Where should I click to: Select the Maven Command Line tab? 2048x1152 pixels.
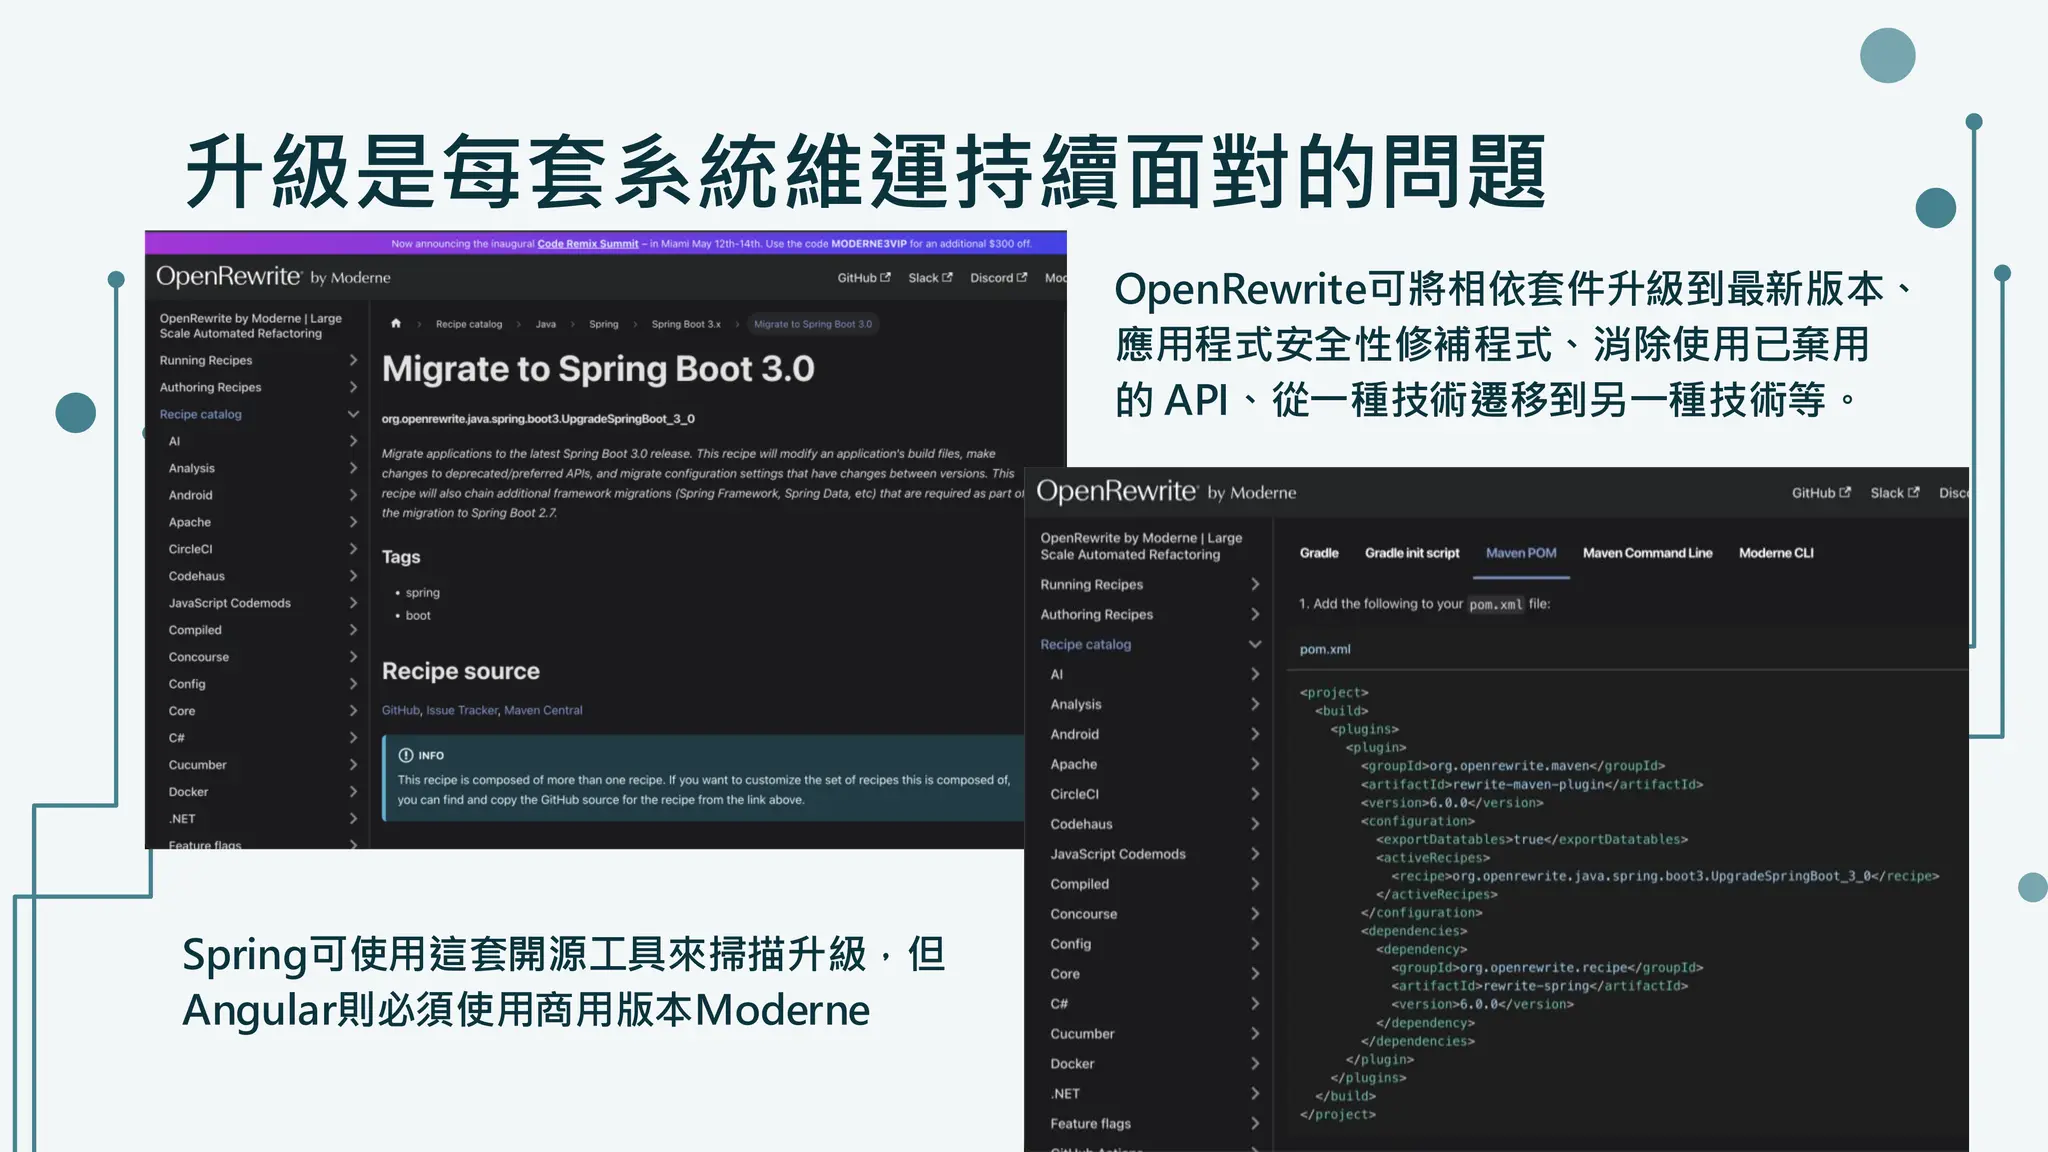point(1647,553)
